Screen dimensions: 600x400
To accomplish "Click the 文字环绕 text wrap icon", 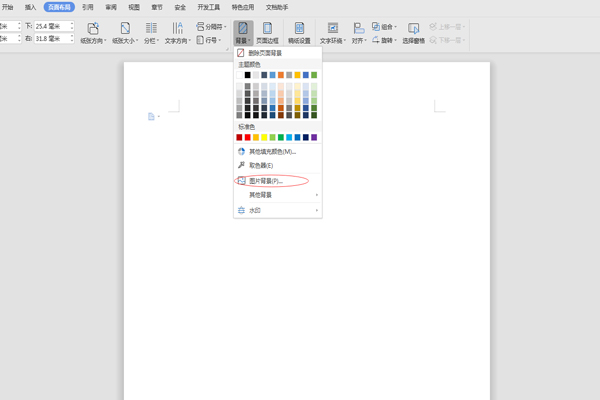I will point(331,32).
